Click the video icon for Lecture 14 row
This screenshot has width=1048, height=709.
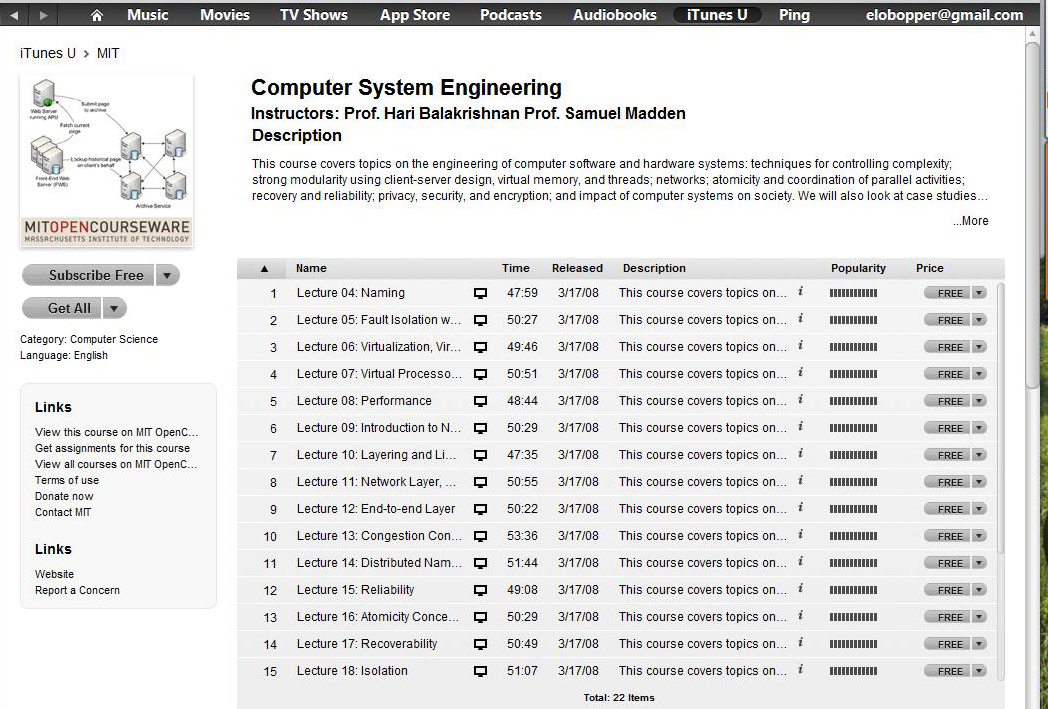click(x=480, y=563)
